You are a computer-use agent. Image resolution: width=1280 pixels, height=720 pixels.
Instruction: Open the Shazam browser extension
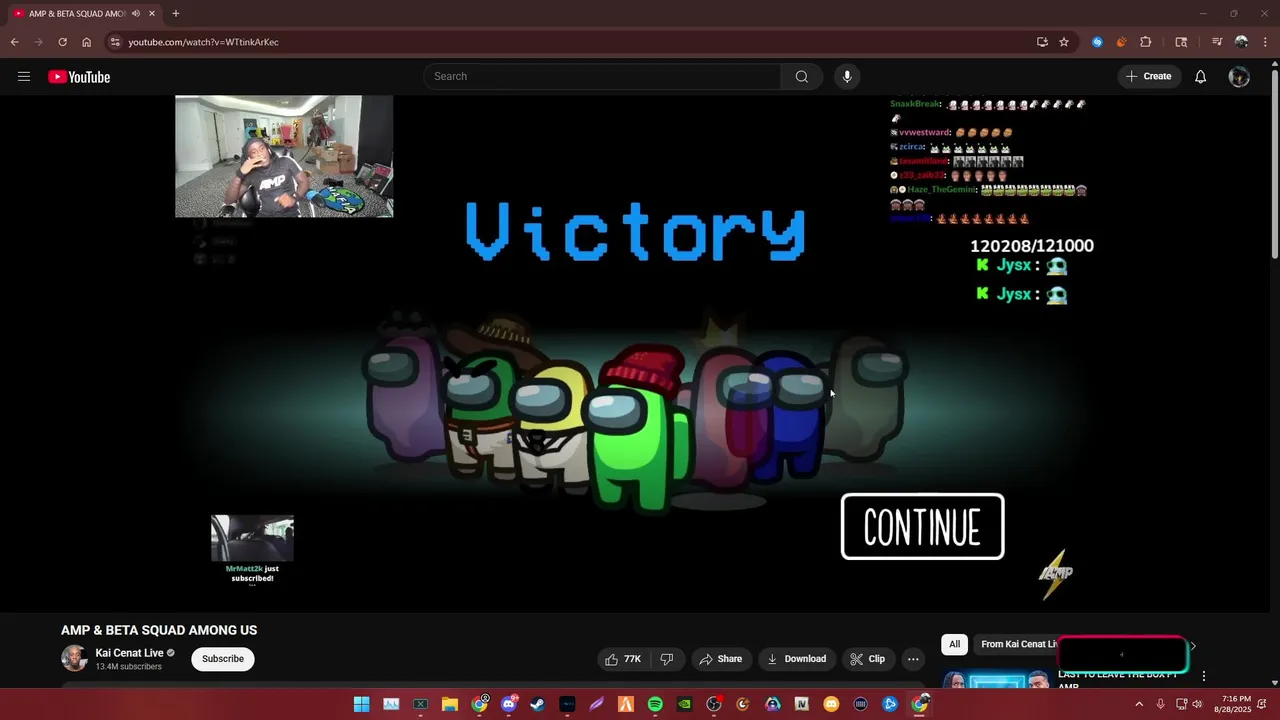(x=1097, y=42)
